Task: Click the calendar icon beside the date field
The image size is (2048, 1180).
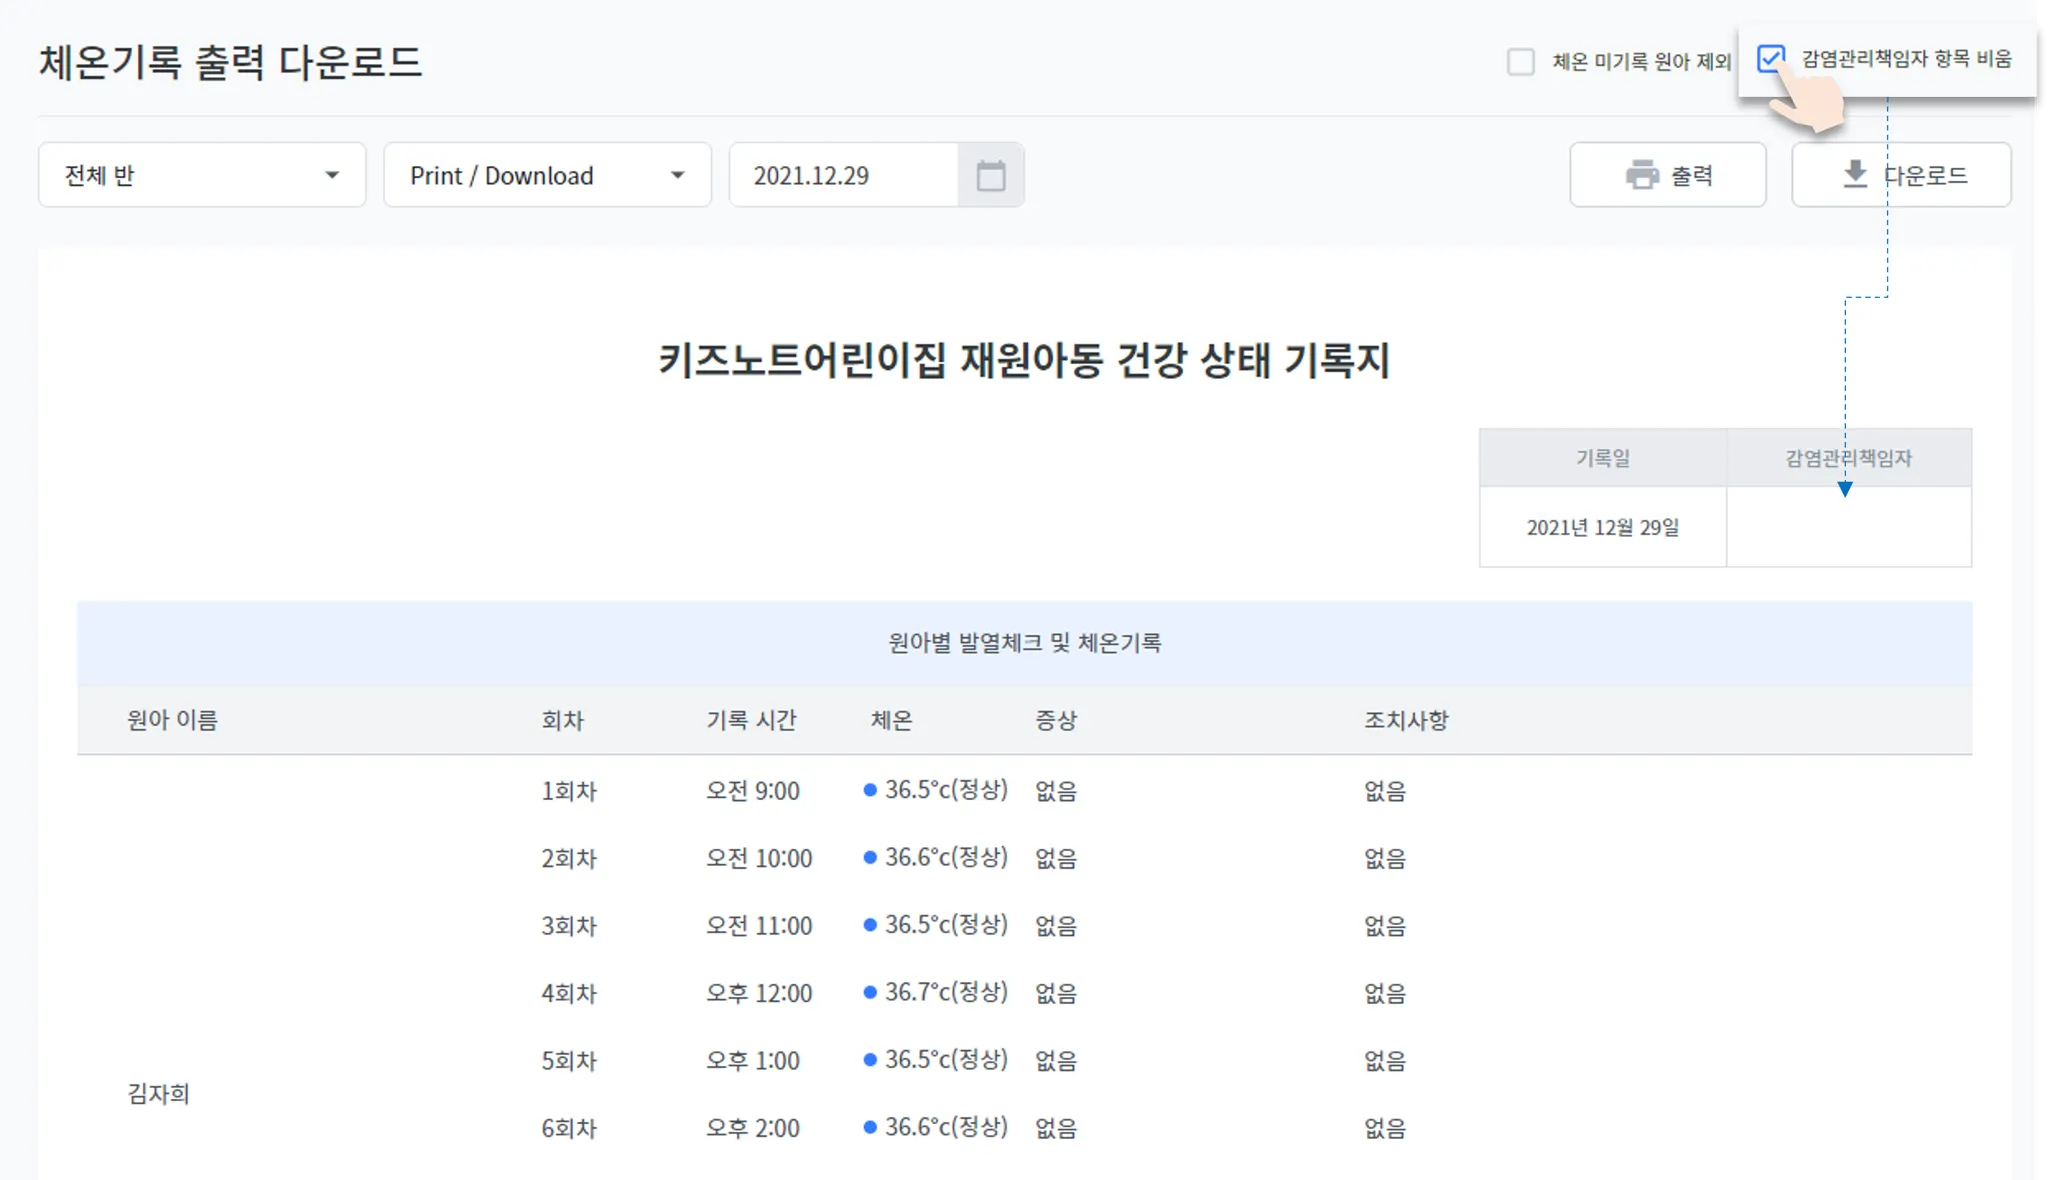Action: point(990,176)
